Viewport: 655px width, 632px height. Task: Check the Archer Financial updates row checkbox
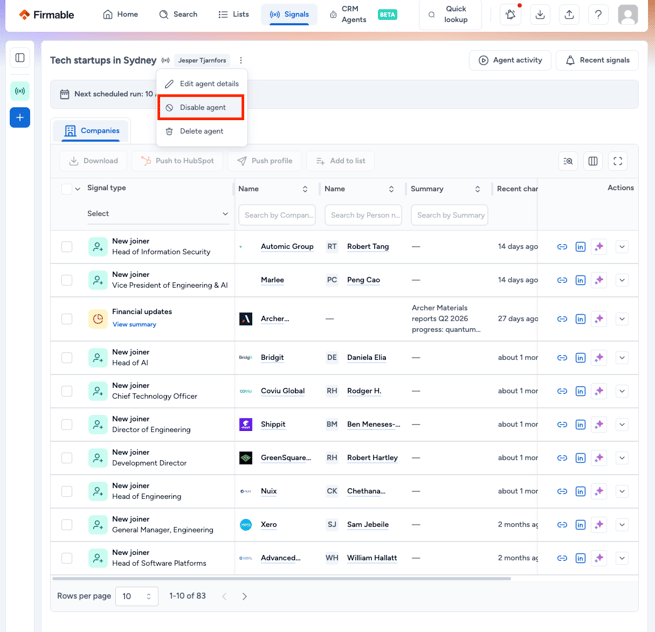click(x=67, y=319)
